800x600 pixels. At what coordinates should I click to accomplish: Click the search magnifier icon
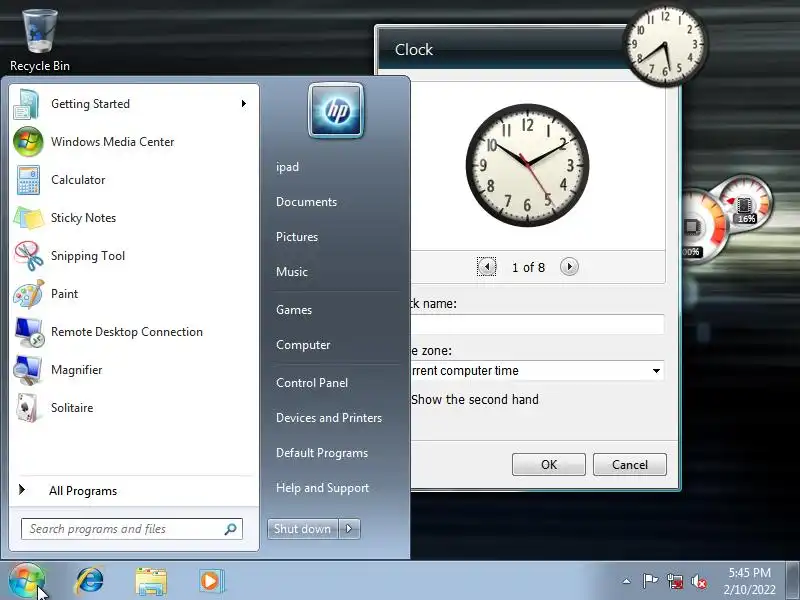pyautogui.click(x=231, y=529)
